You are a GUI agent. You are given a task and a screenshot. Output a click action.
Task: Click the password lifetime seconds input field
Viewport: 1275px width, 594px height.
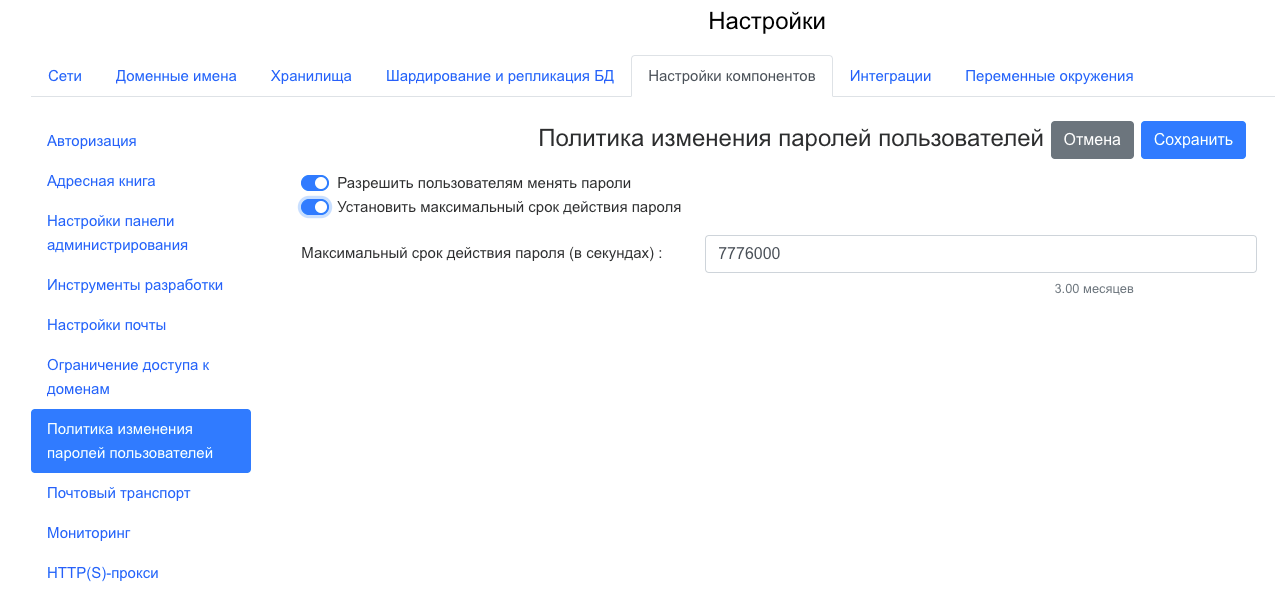980,254
